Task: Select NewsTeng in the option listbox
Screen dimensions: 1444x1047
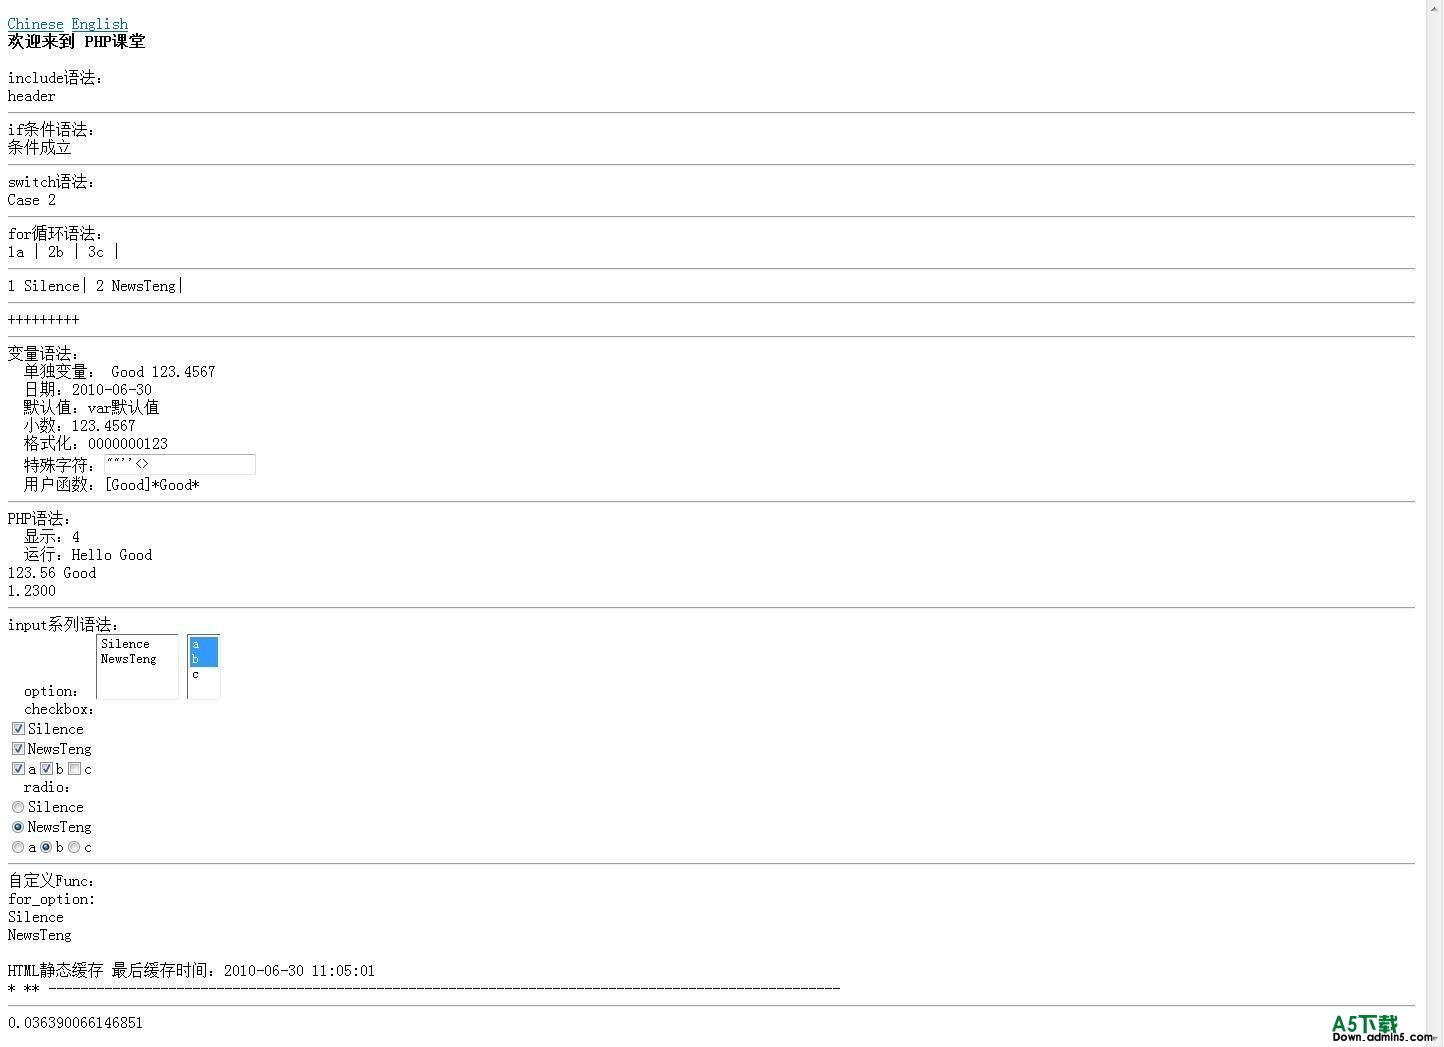Action: [128, 659]
